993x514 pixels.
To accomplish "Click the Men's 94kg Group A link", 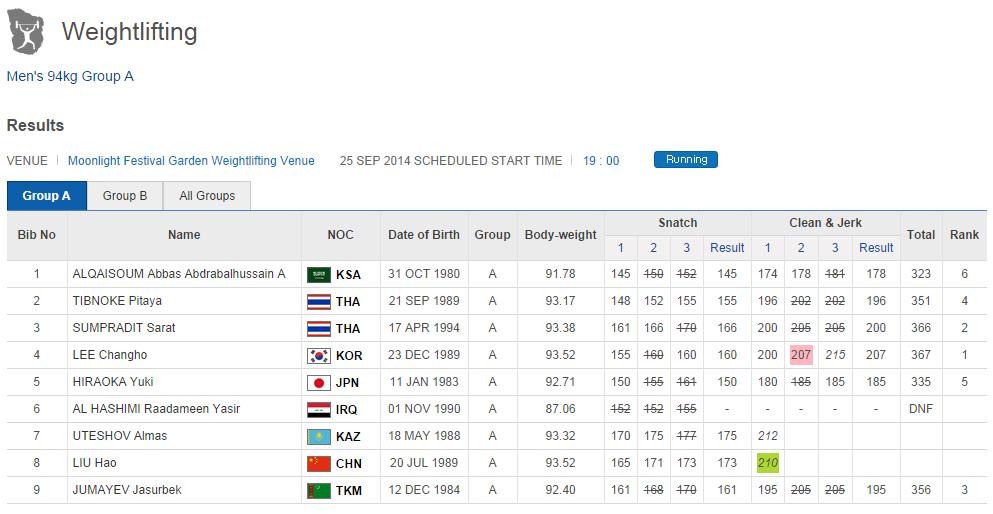I will 70,76.
